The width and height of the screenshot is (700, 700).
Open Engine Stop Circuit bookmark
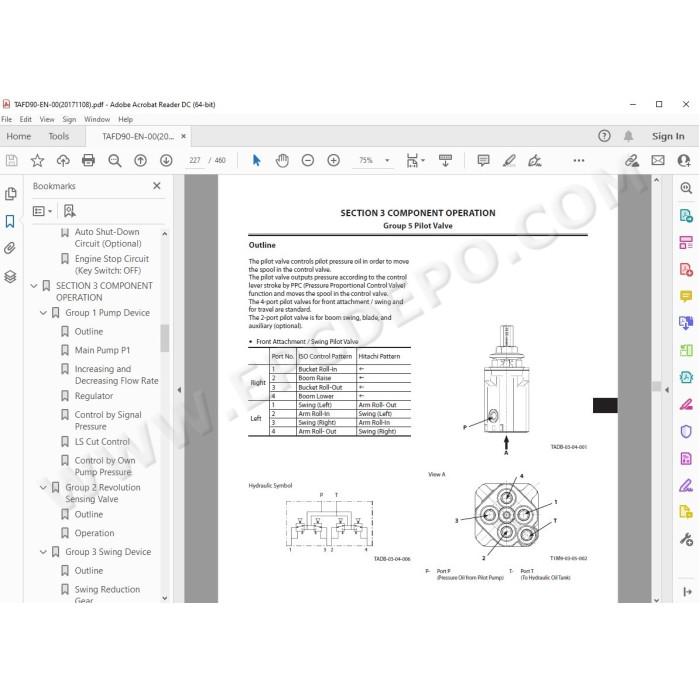click(x=112, y=265)
